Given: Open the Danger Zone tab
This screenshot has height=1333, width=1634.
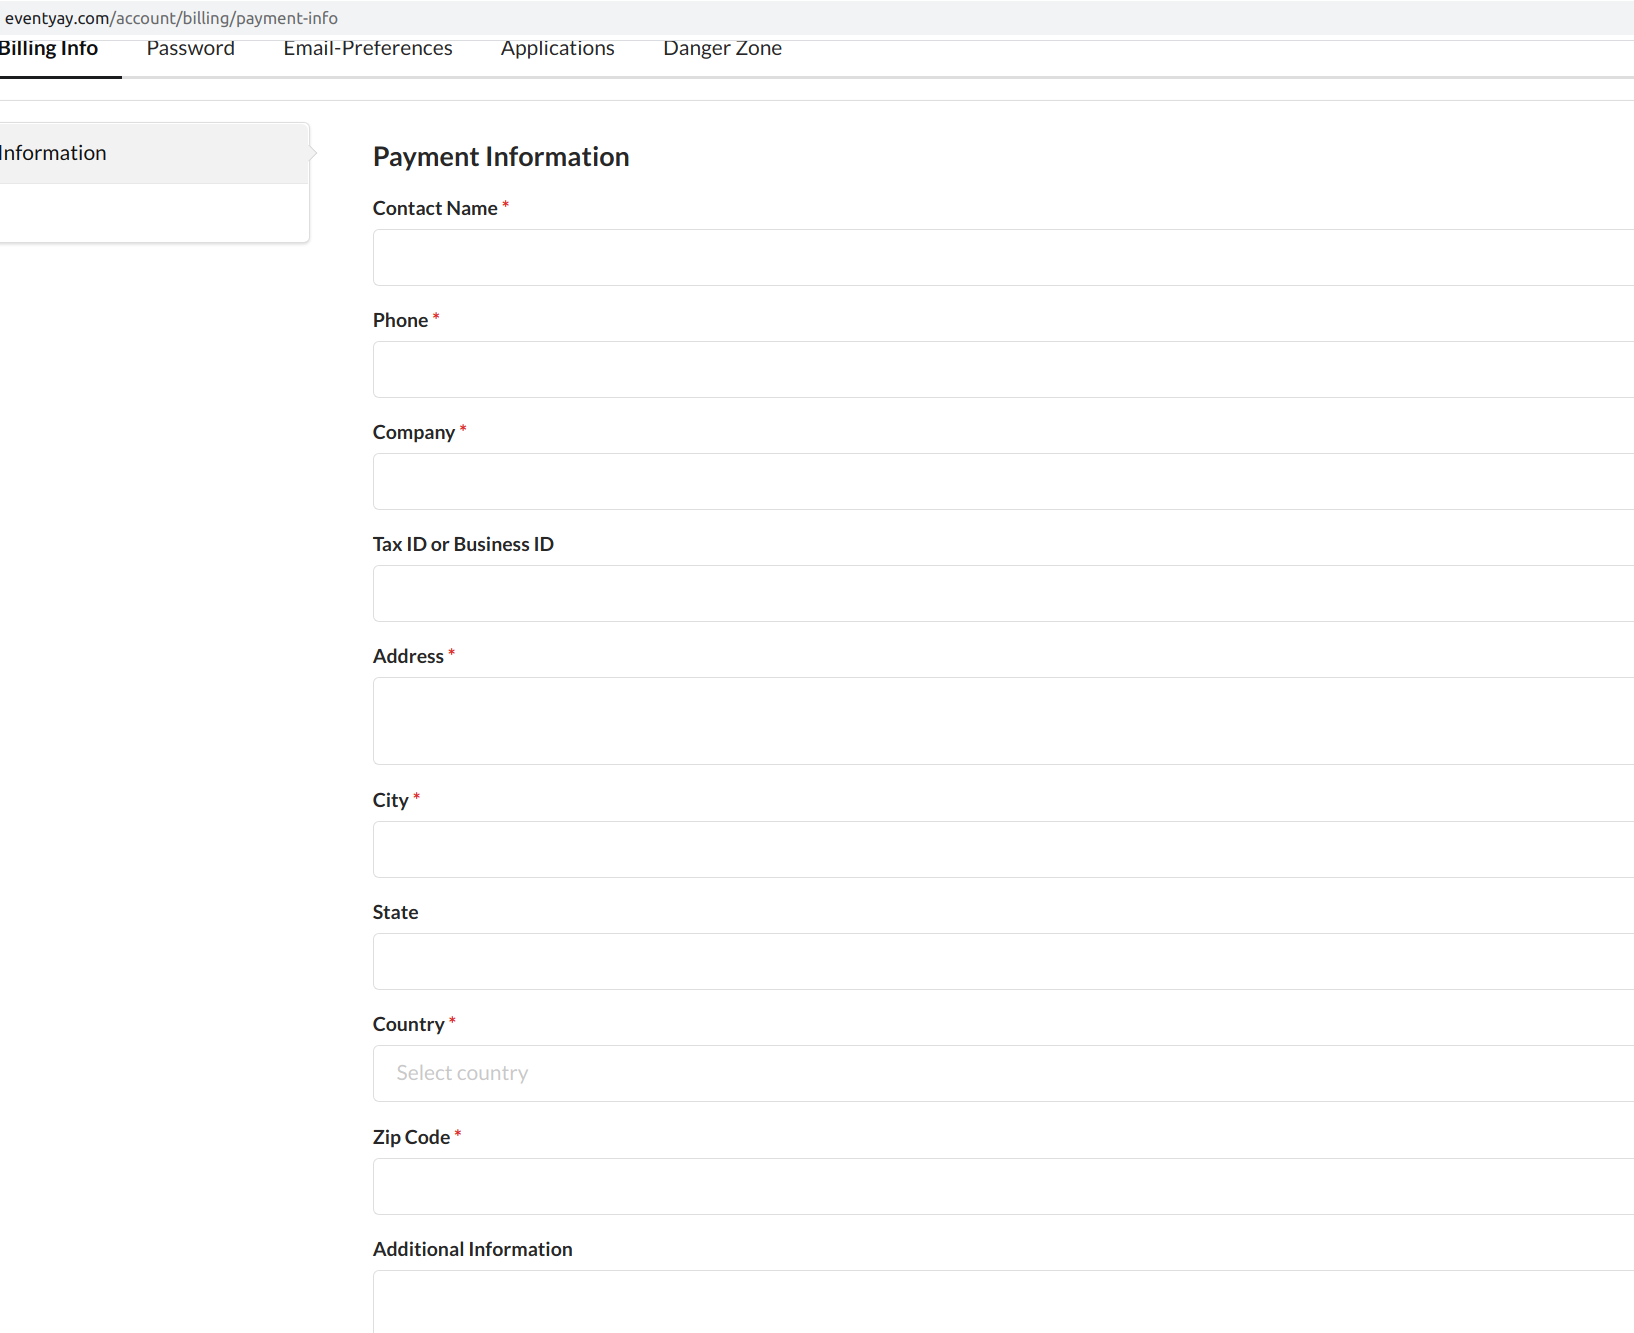Looking at the screenshot, I should pyautogui.click(x=723, y=49).
